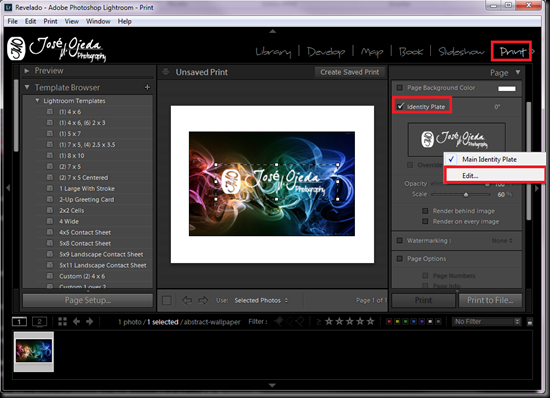
Task: Set first star rating filter
Action: [x=329, y=321]
